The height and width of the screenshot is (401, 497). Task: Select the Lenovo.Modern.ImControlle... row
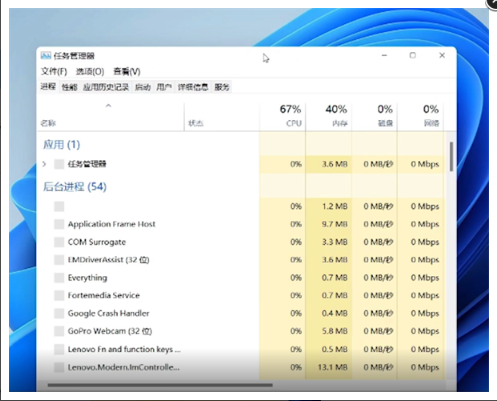tap(241, 367)
